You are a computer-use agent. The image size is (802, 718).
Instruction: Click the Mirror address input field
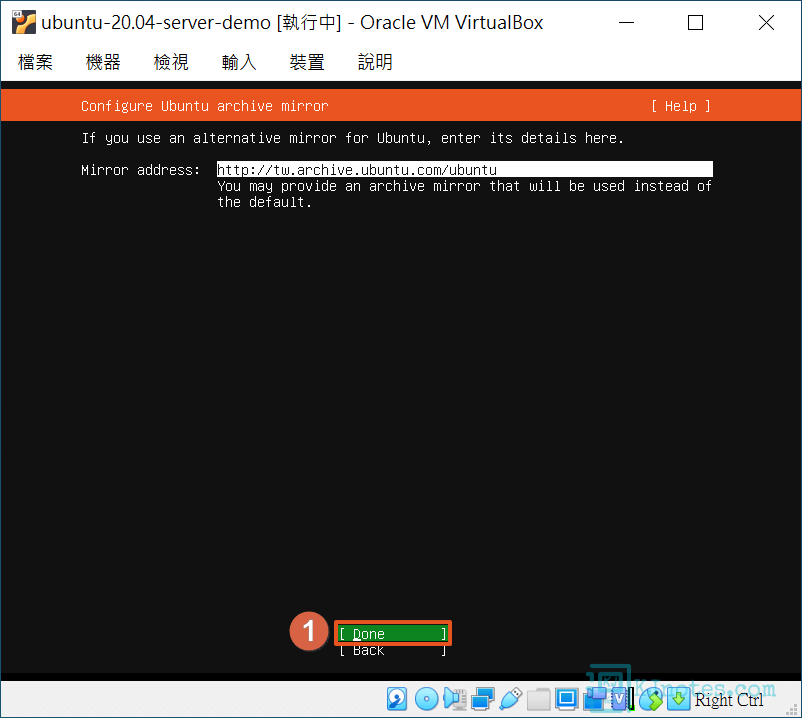464,169
